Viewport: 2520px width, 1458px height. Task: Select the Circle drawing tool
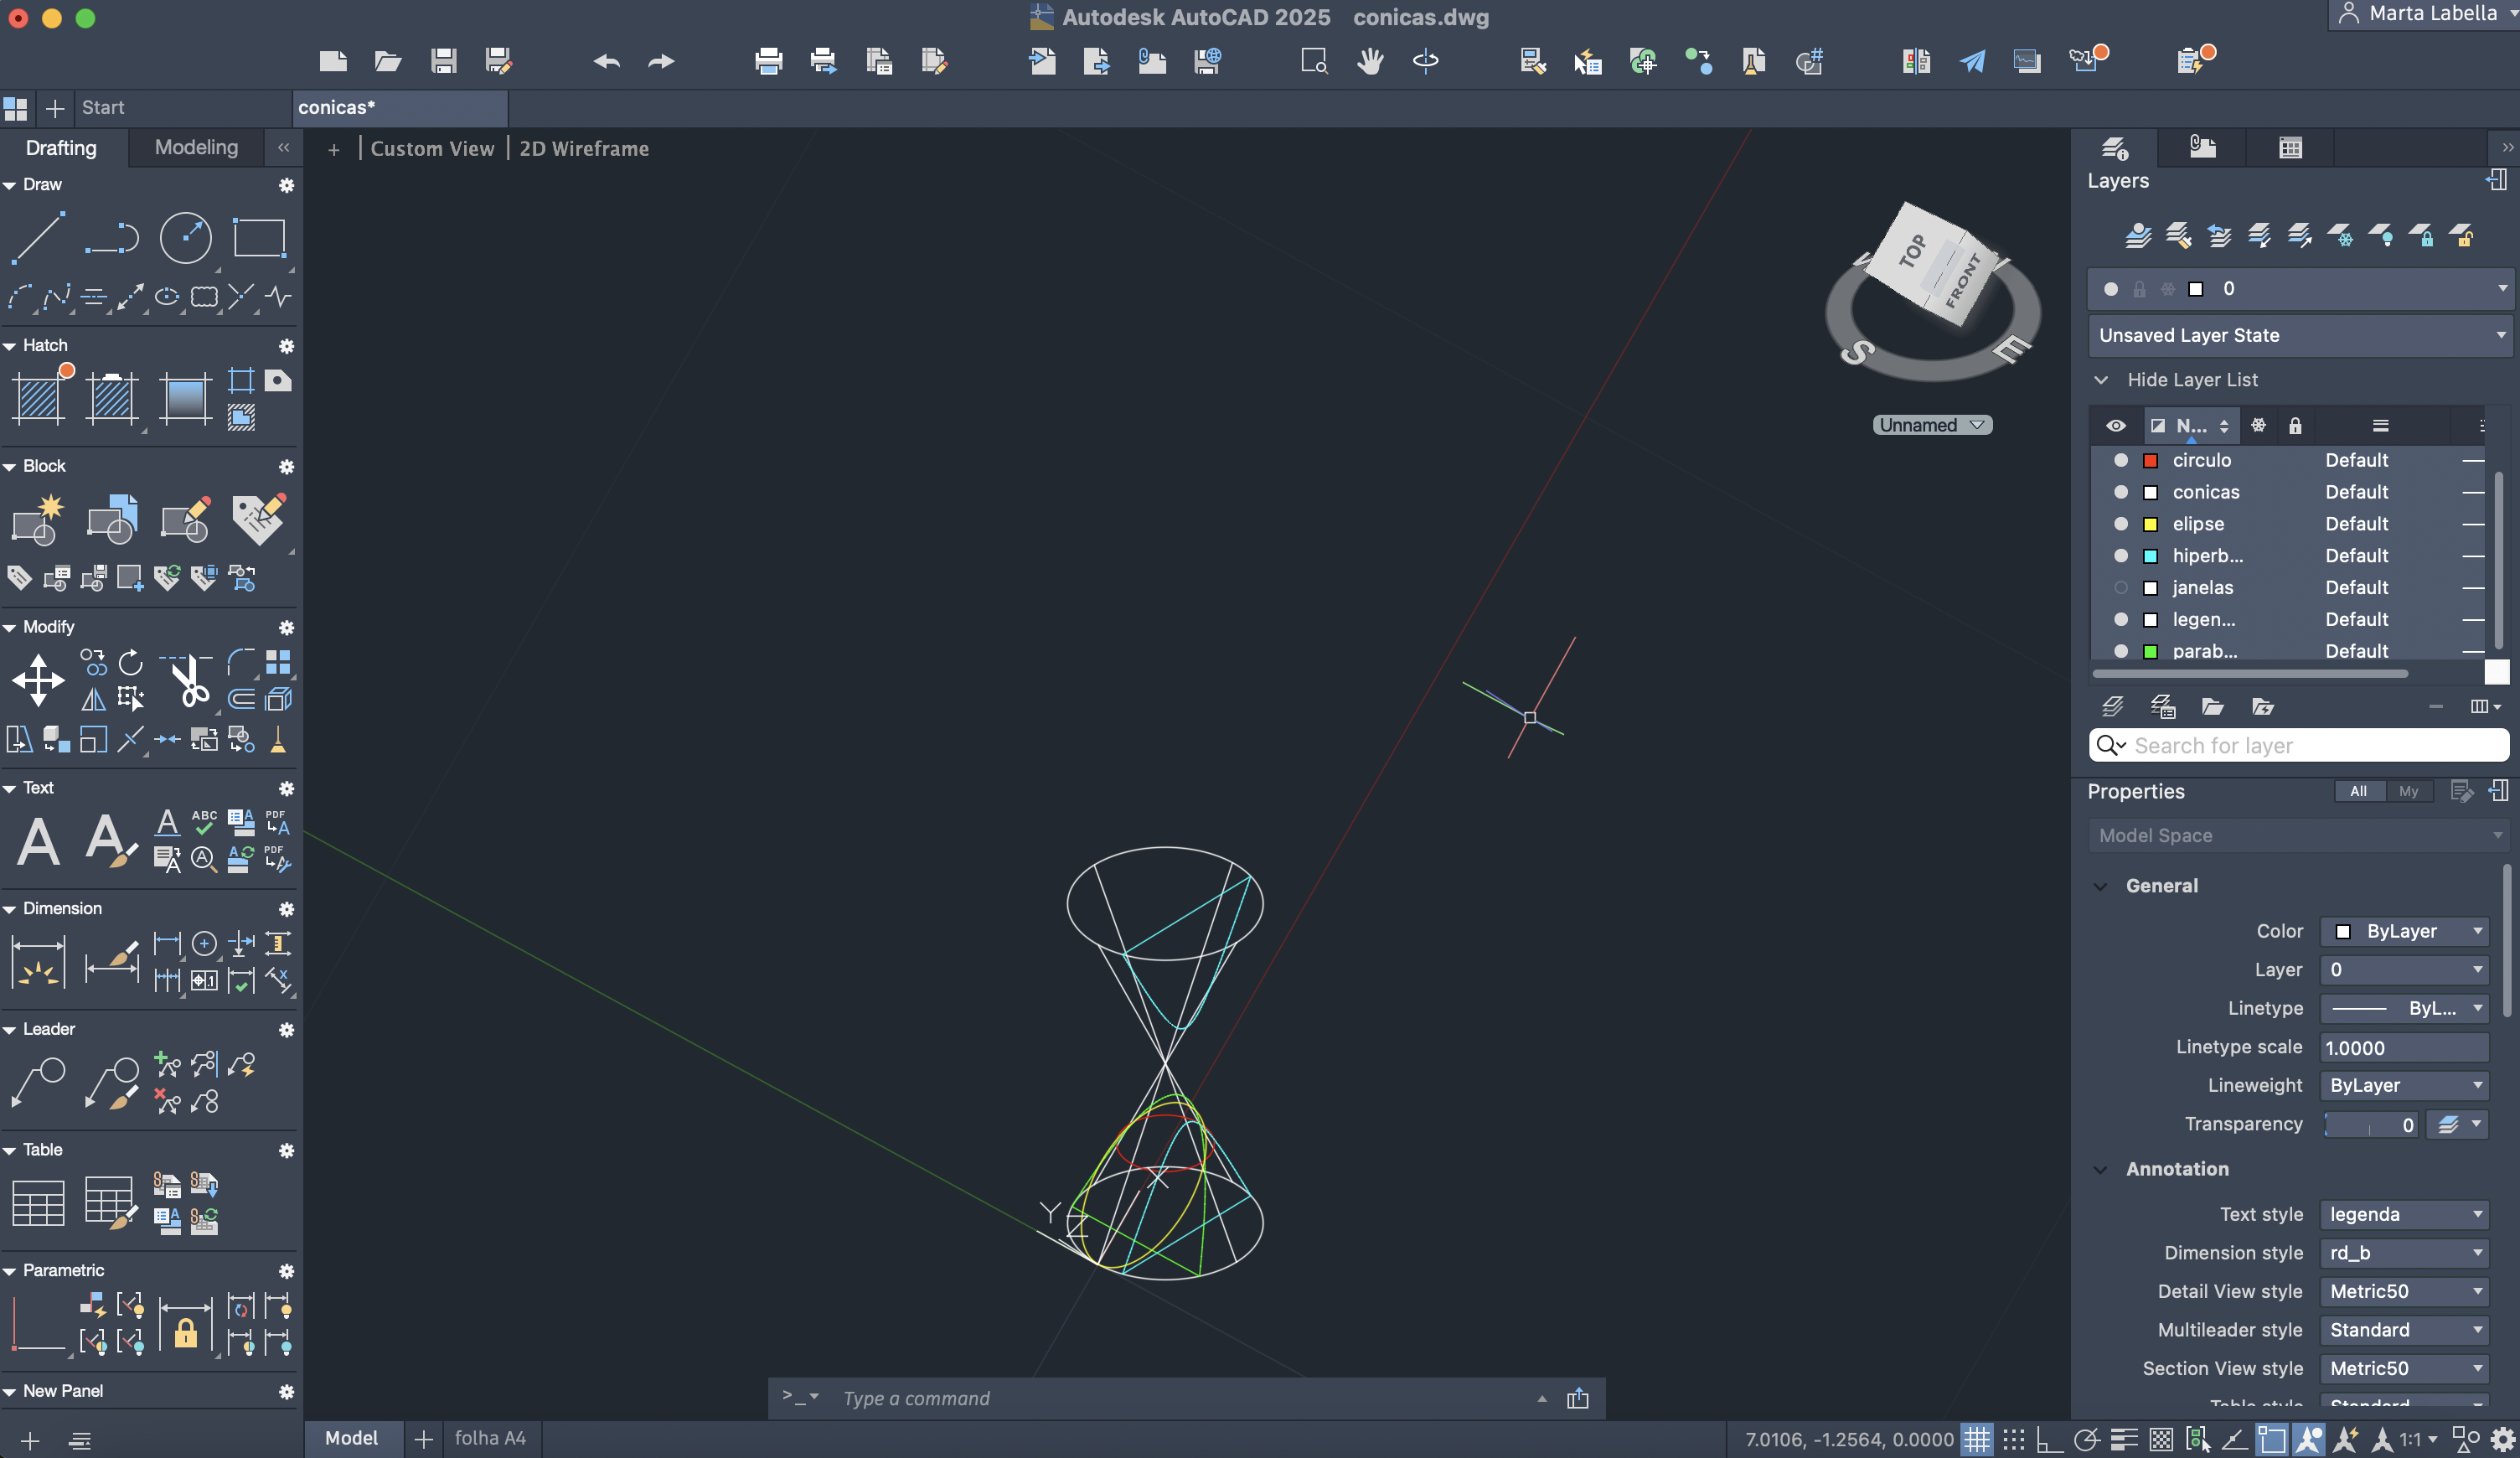186,238
